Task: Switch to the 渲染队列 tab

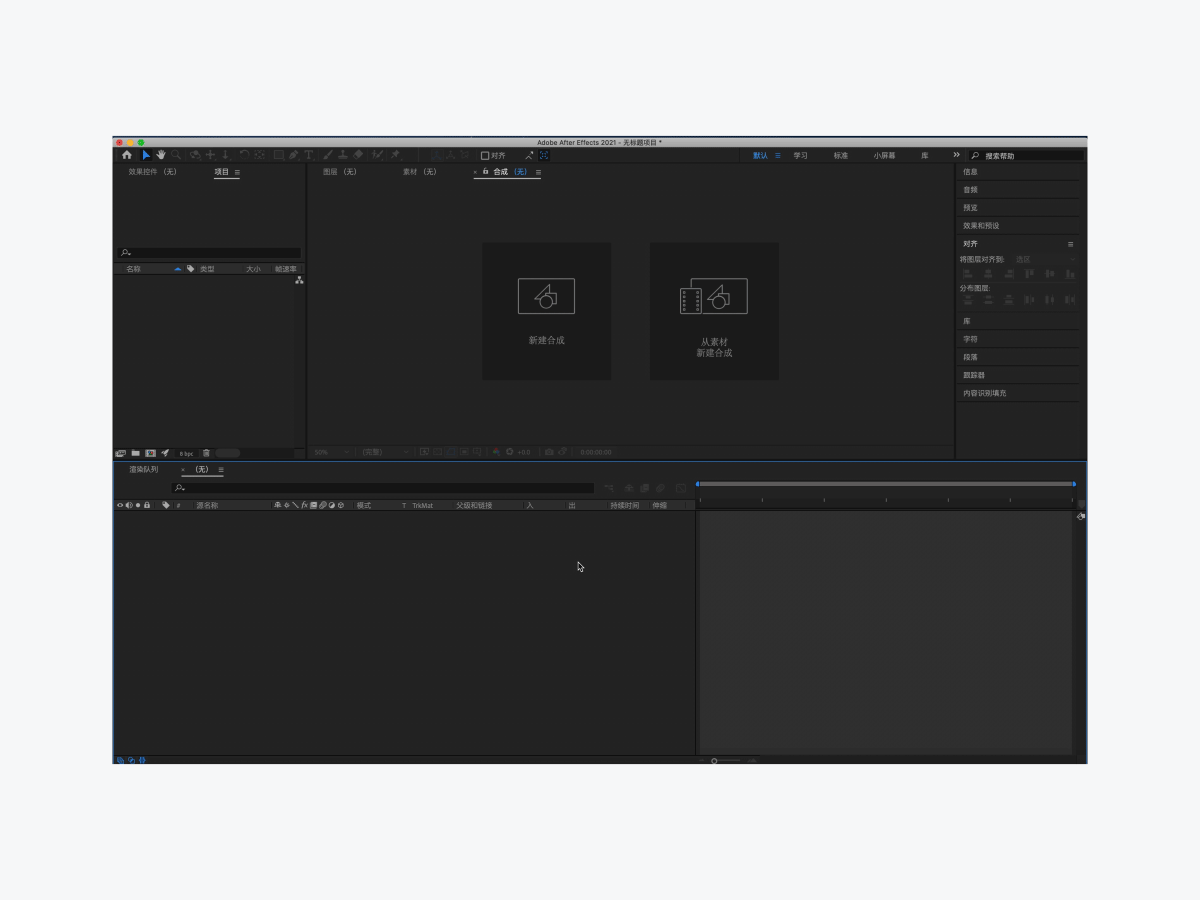Action: [x=144, y=469]
